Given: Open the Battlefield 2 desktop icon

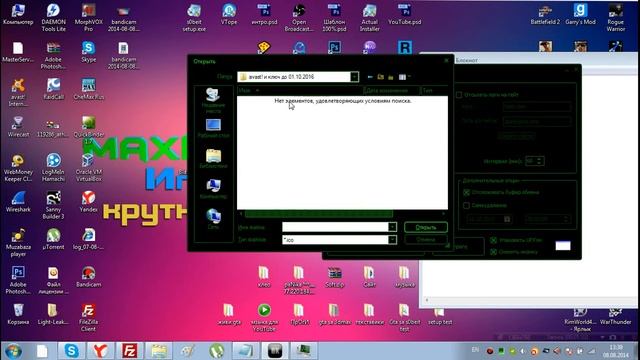Looking at the screenshot, I should tap(545, 15).
